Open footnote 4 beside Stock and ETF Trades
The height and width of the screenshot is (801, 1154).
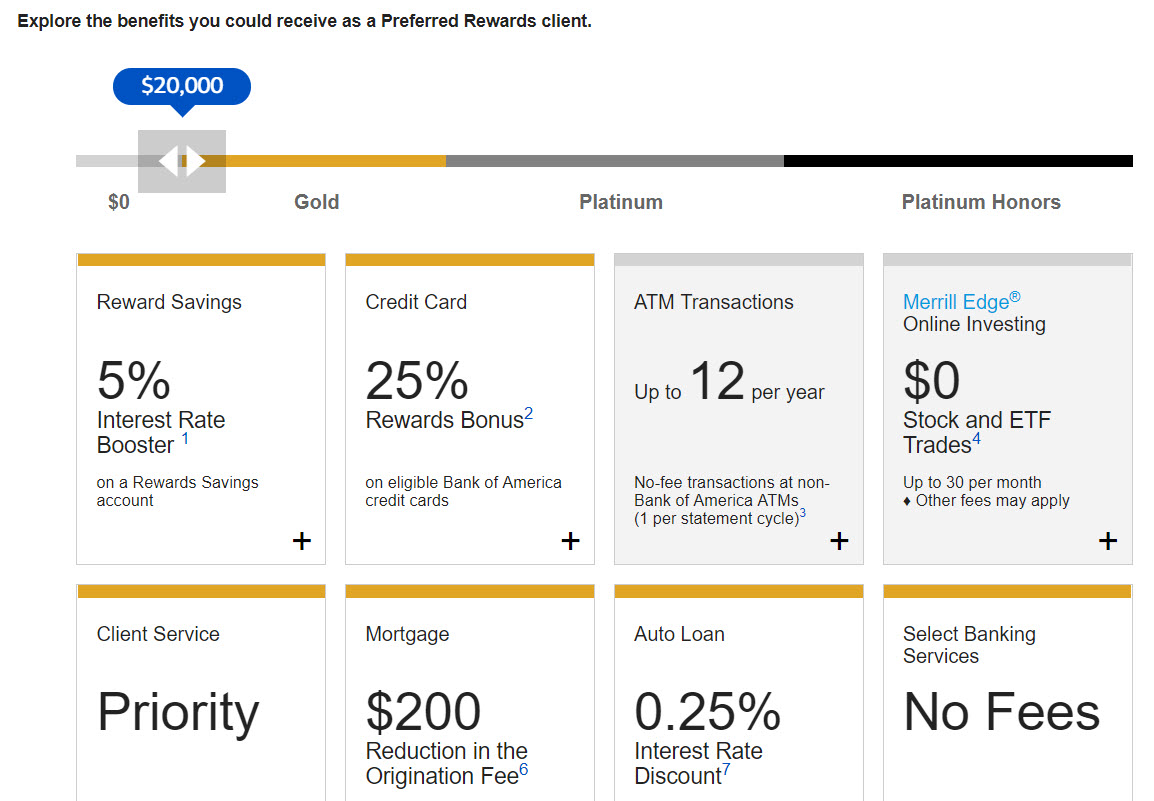(x=977, y=439)
